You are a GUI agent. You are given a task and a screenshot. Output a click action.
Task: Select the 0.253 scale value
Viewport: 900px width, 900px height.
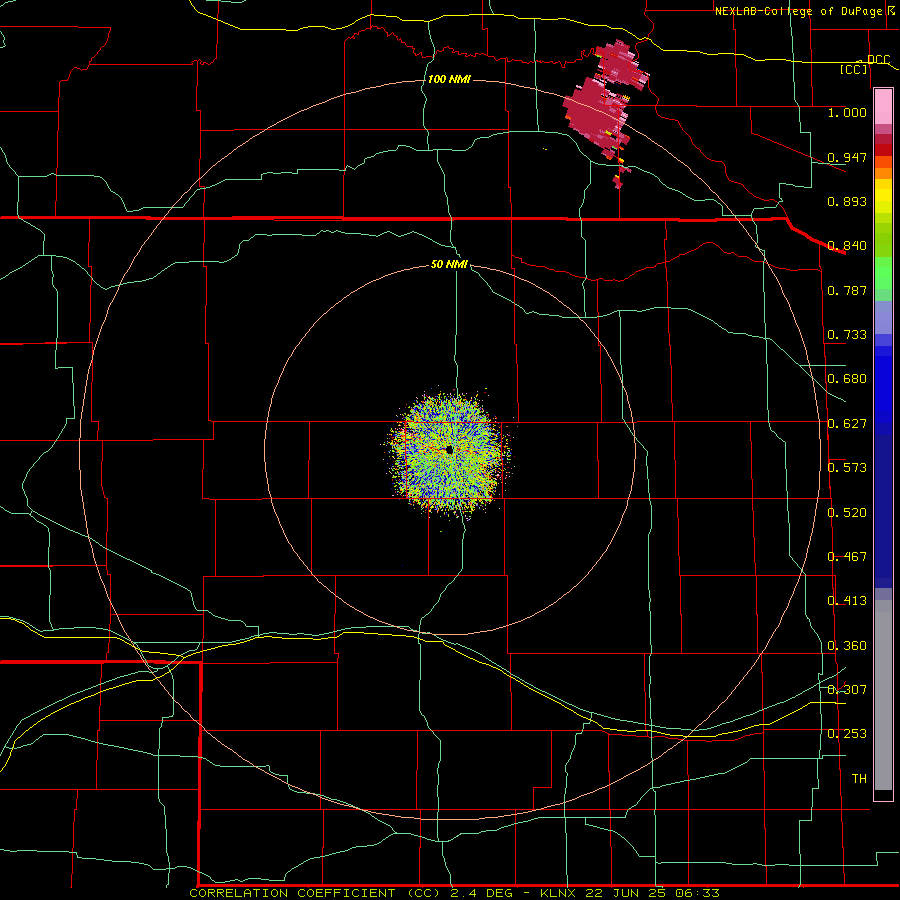(847, 734)
